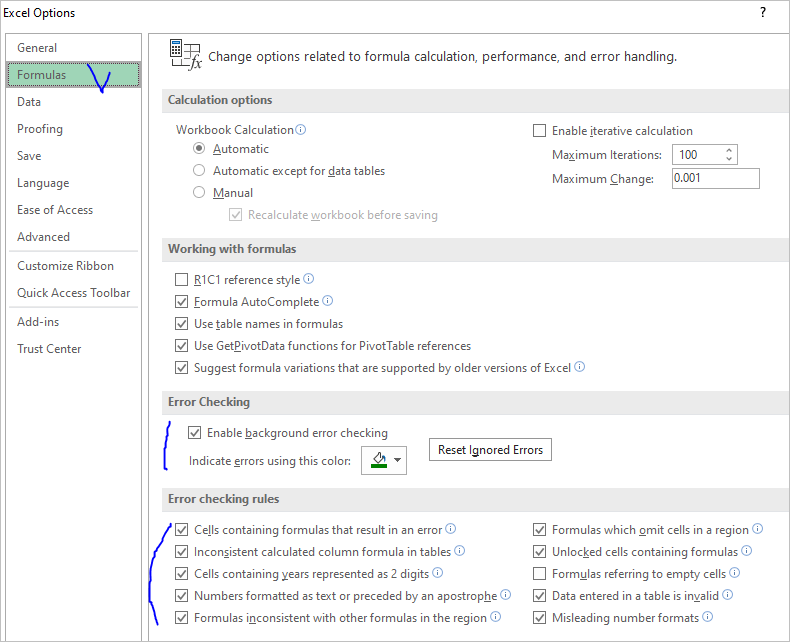790x642 pixels.
Task: Uncheck Cells containing years as 2 digits
Action: [181, 573]
